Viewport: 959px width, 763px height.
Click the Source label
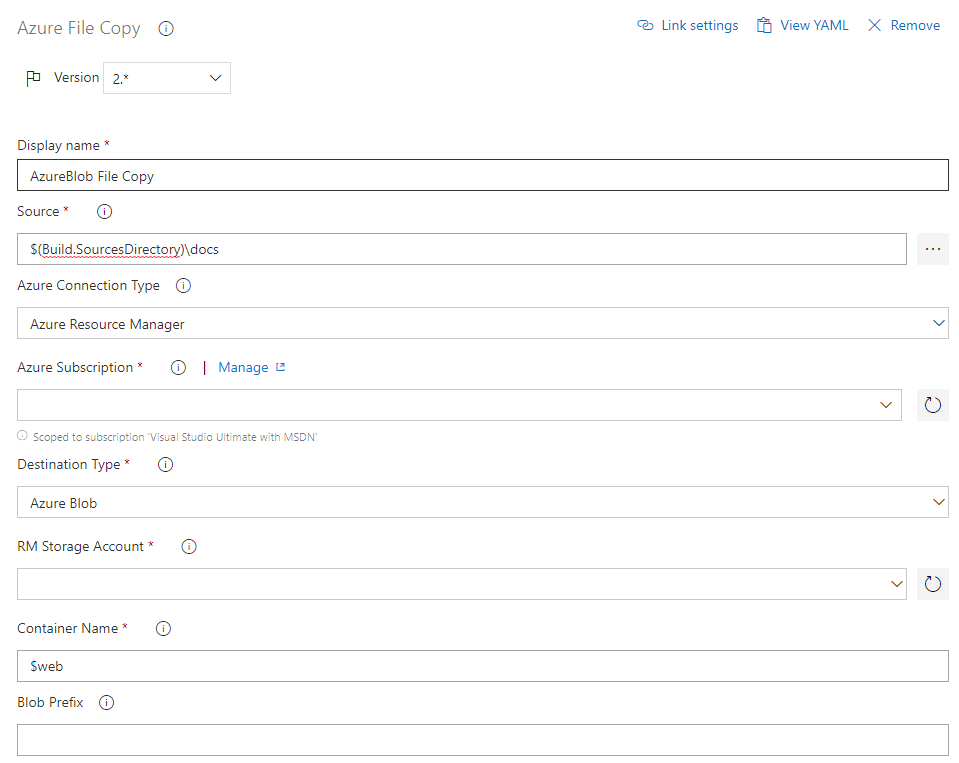[x=38, y=212]
